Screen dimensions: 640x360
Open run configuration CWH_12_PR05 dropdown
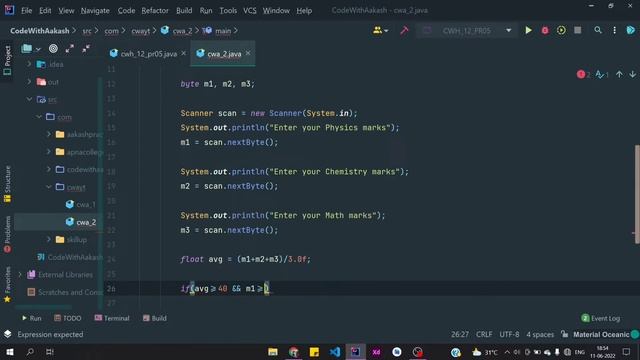point(467,31)
